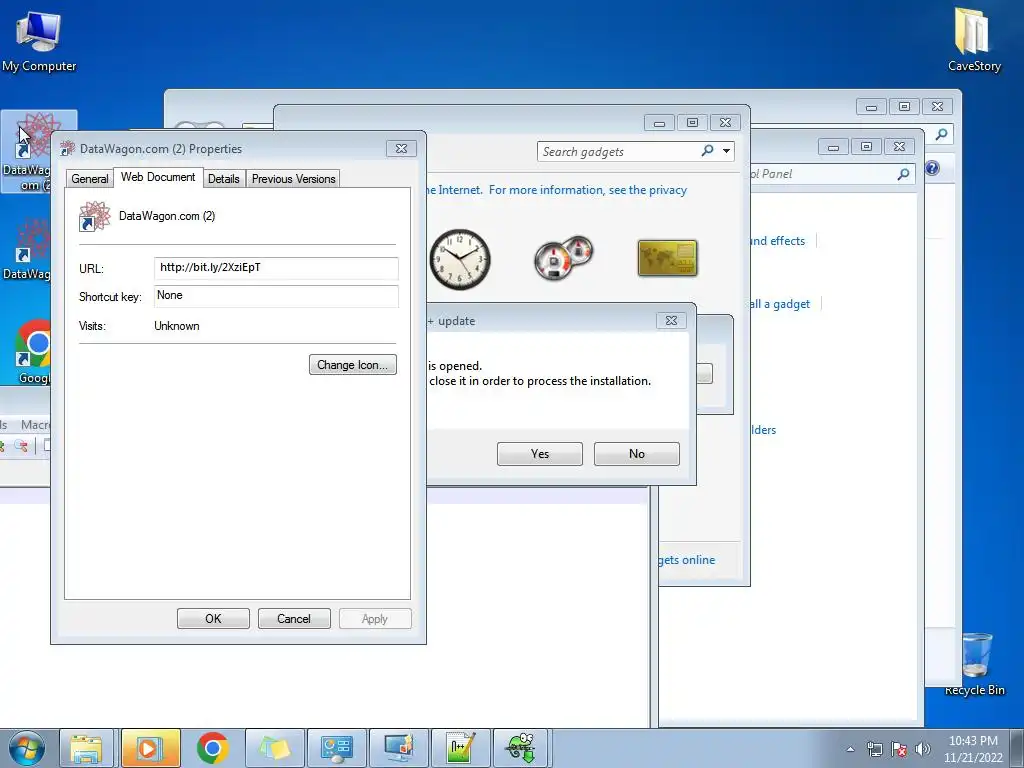Open My Computer desktop icon

pos(39,40)
